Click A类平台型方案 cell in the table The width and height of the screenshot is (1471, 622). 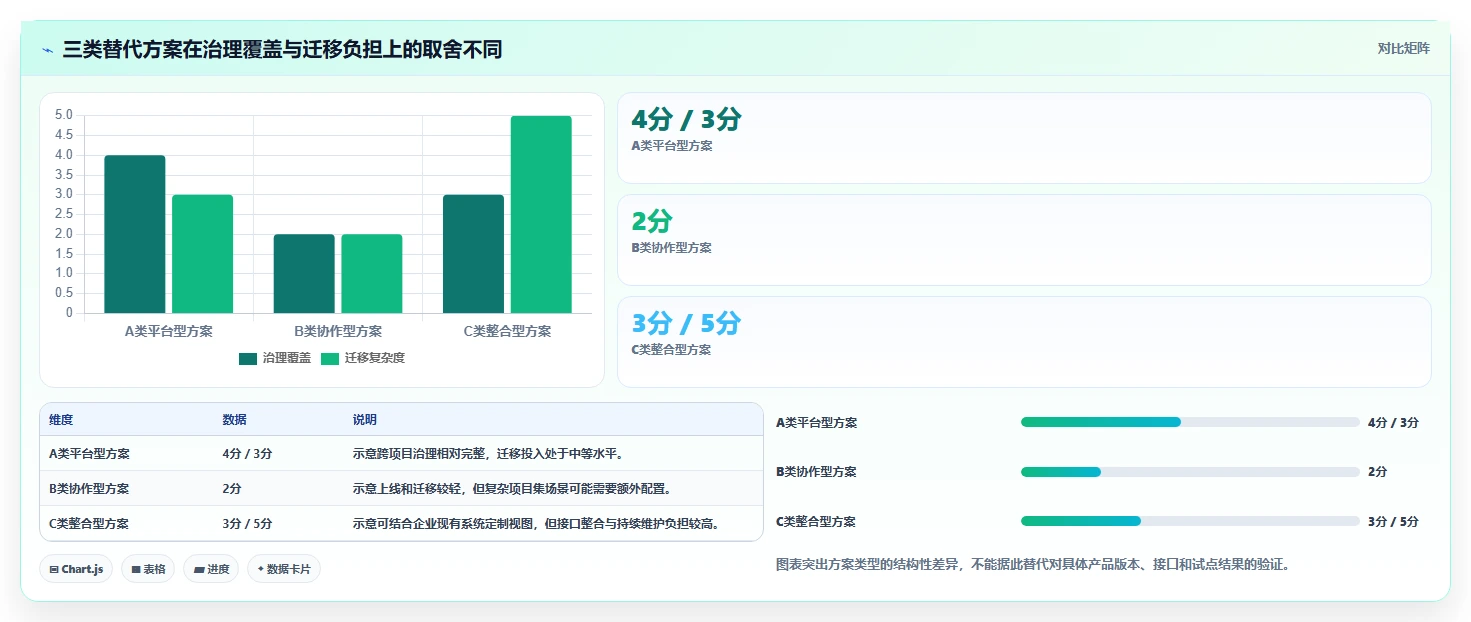pos(89,454)
